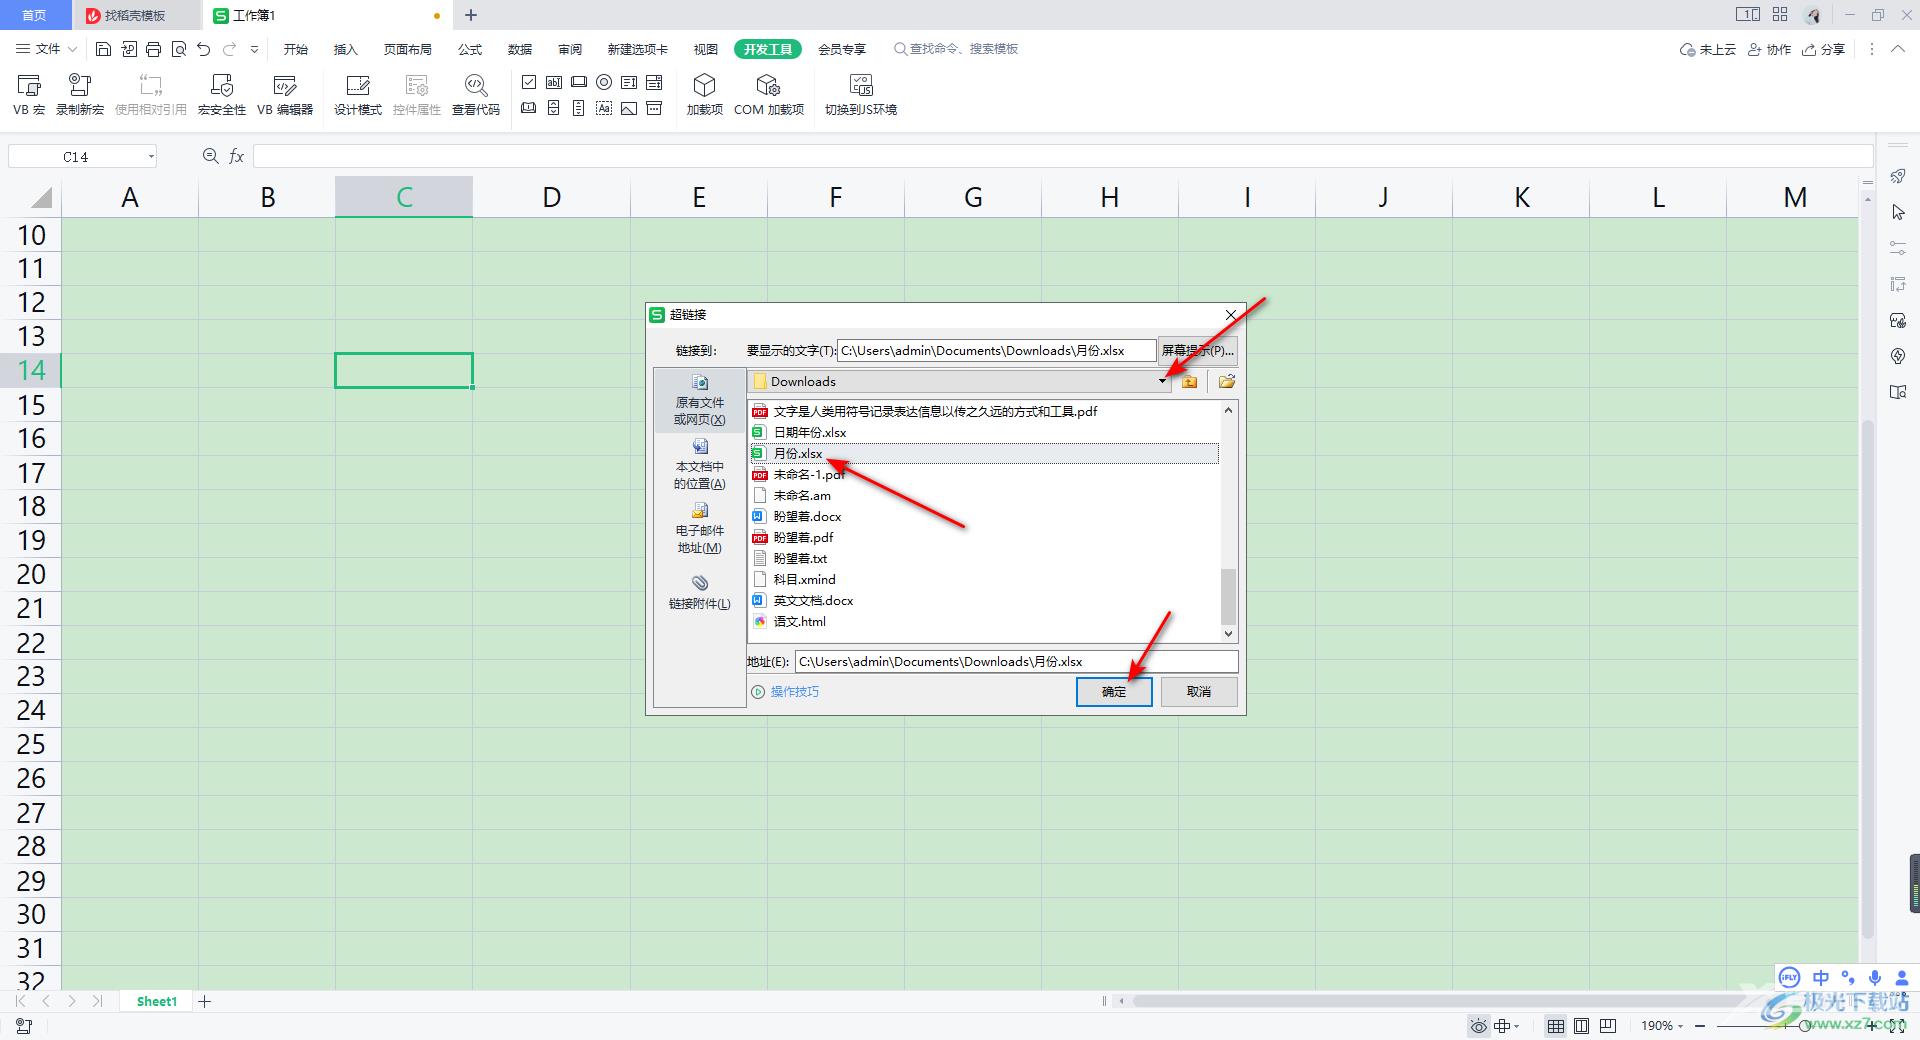
Task: Open COM 加载项 dialog
Action: tap(768, 95)
